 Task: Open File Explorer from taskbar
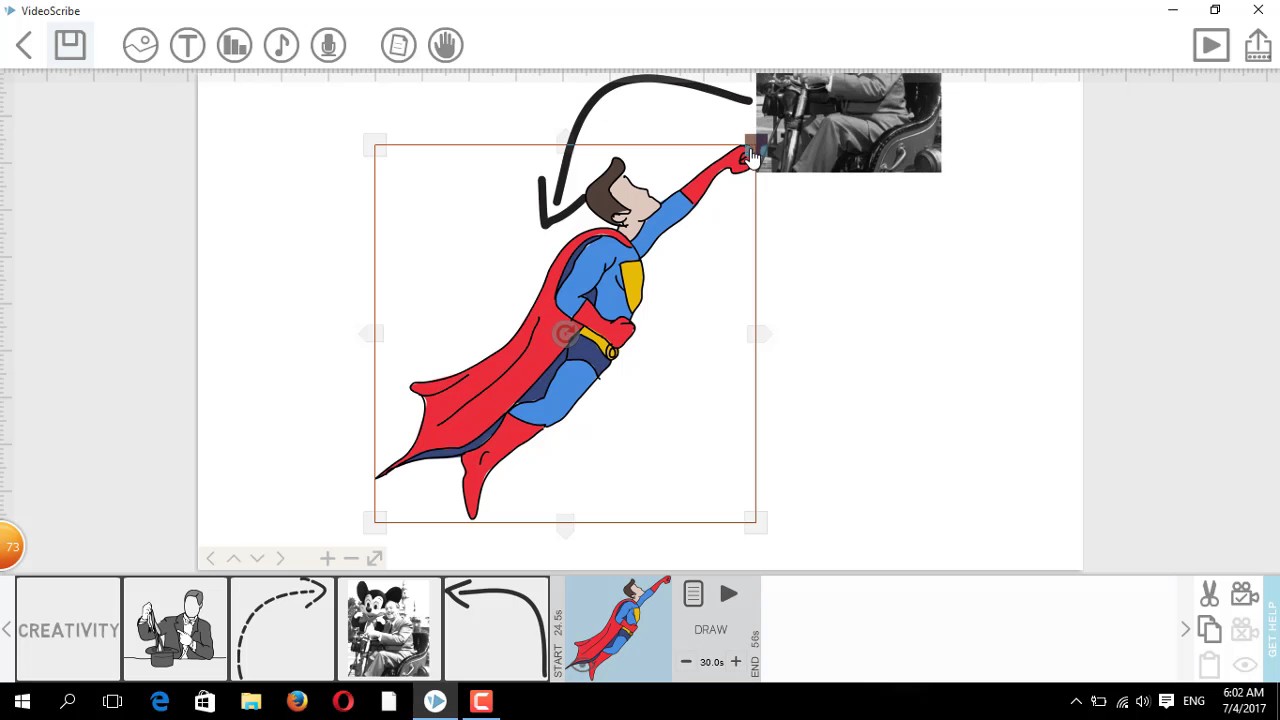[251, 701]
